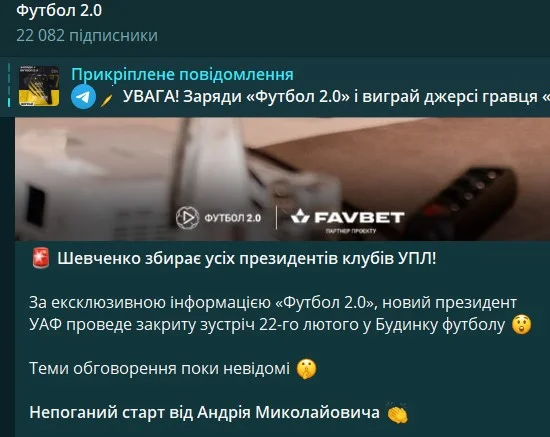Click the video preview in the post
The width and height of the screenshot is (550, 437).
point(282,179)
